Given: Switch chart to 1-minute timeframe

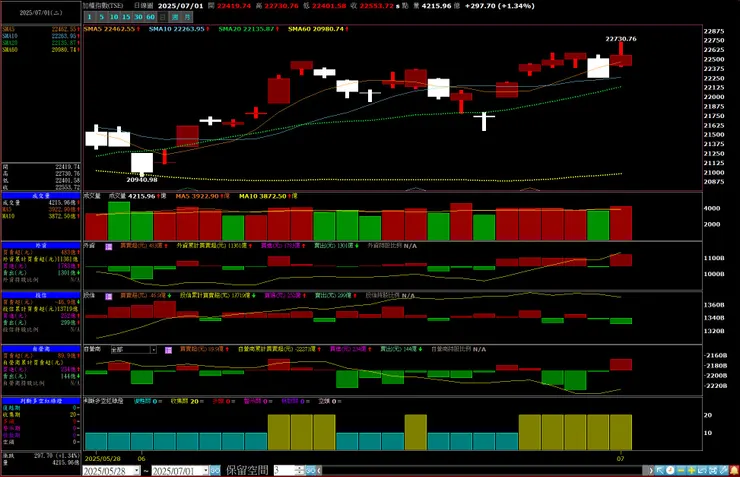Looking at the screenshot, I should [89, 17].
